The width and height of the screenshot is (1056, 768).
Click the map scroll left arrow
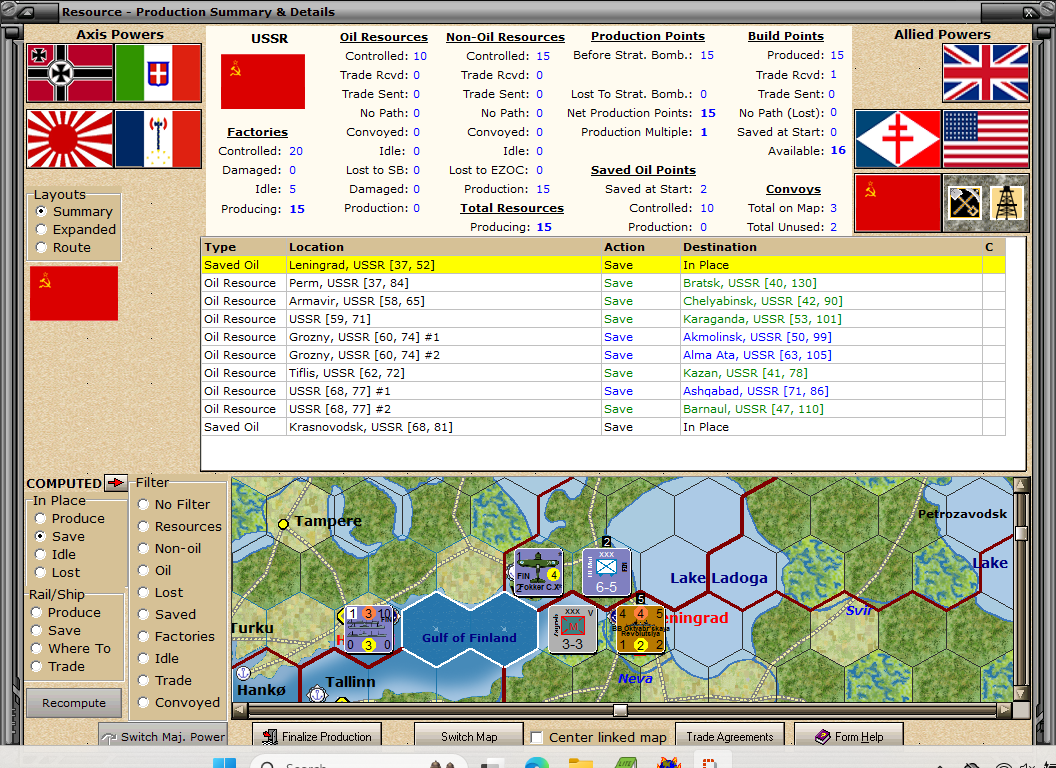[239, 710]
